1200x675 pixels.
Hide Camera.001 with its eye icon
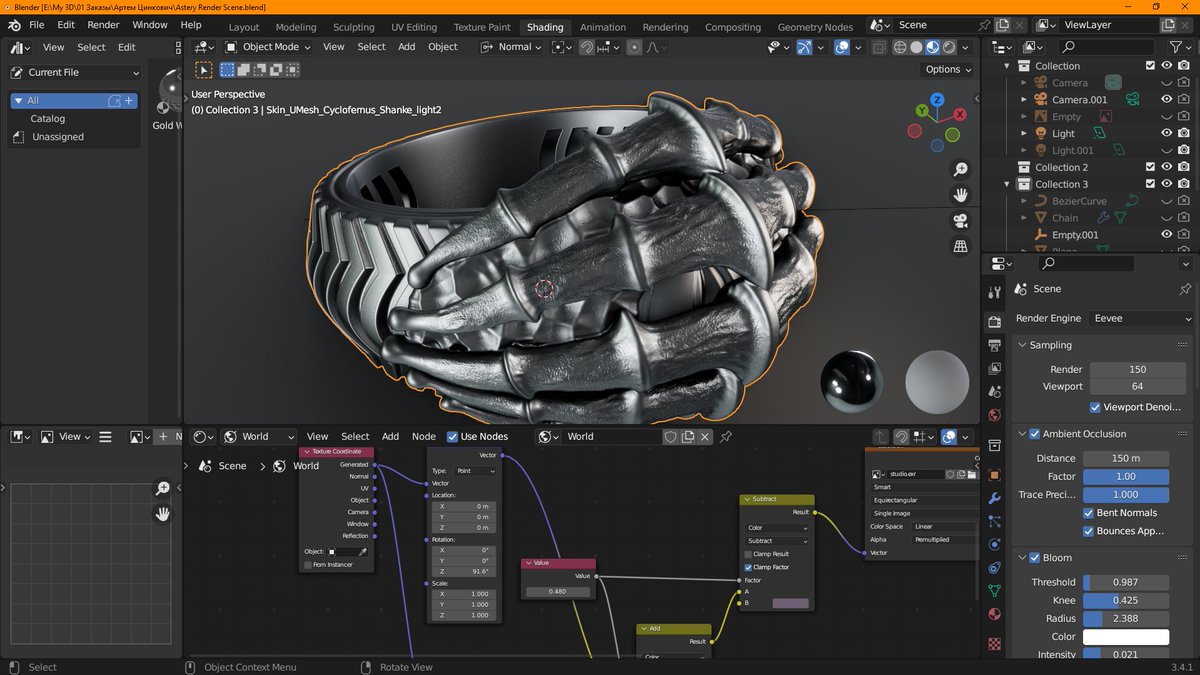pyautogui.click(x=1167, y=100)
